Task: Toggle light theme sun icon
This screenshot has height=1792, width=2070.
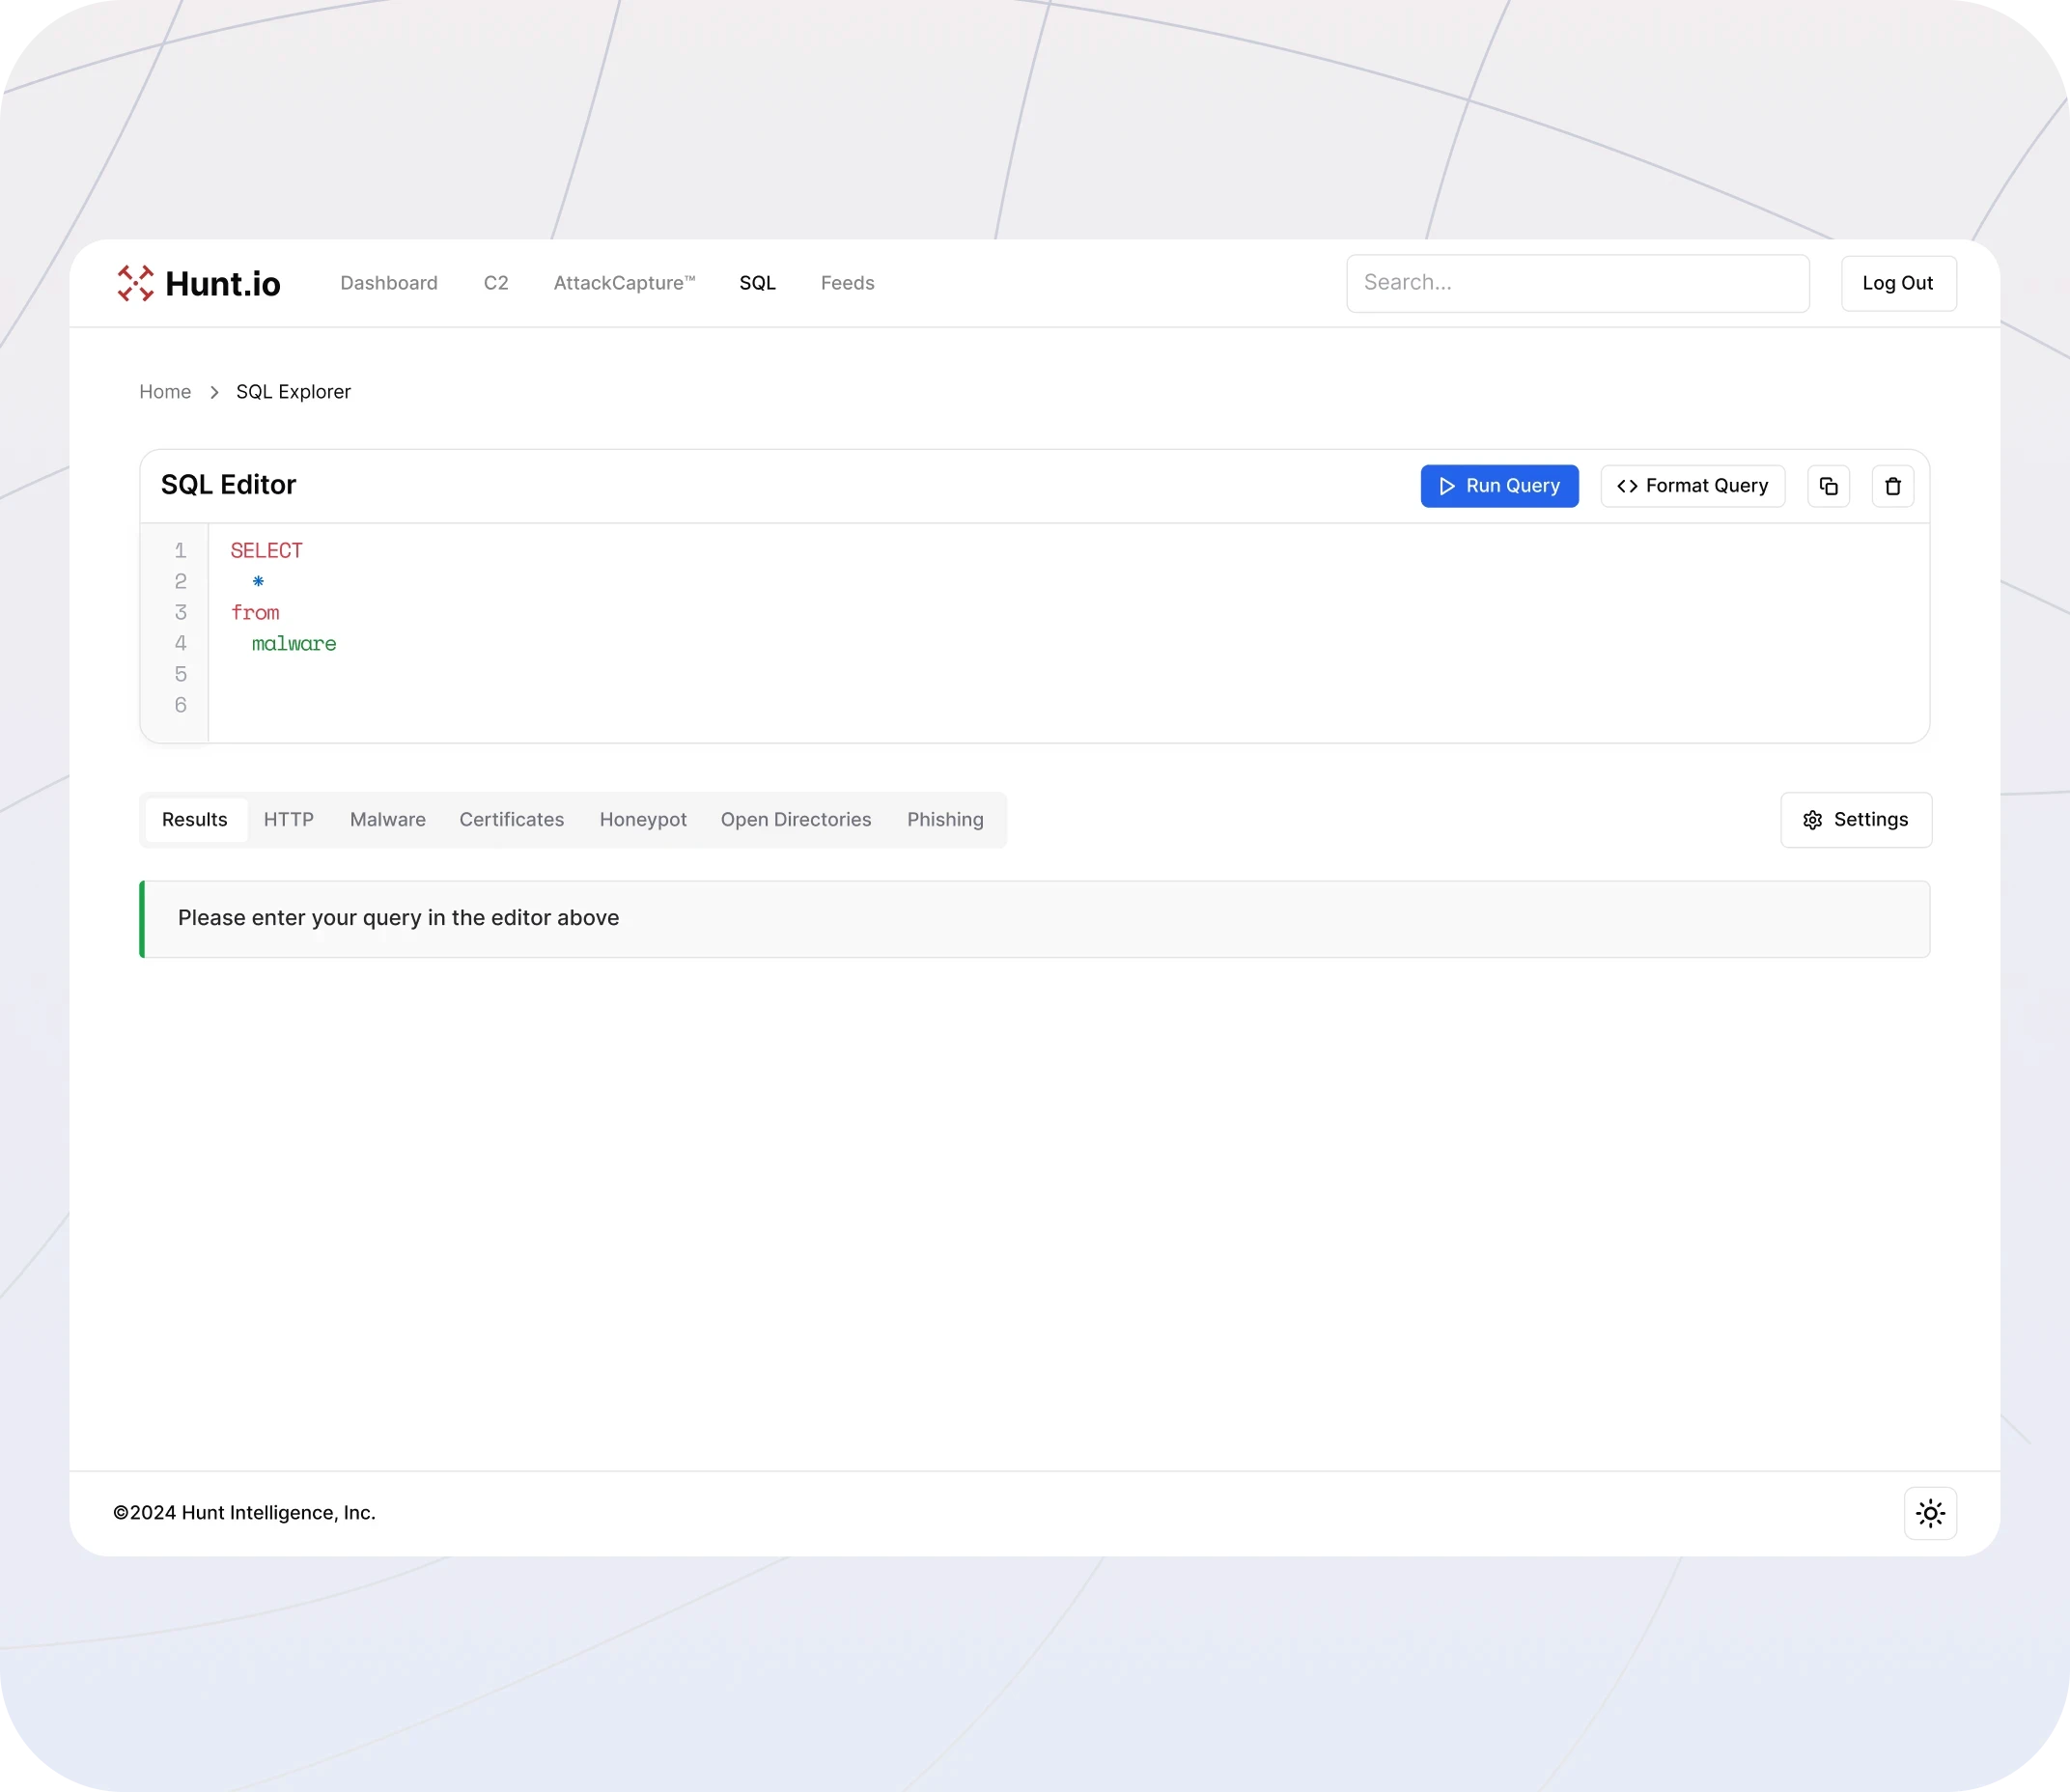Action: coord(1930,1513)
